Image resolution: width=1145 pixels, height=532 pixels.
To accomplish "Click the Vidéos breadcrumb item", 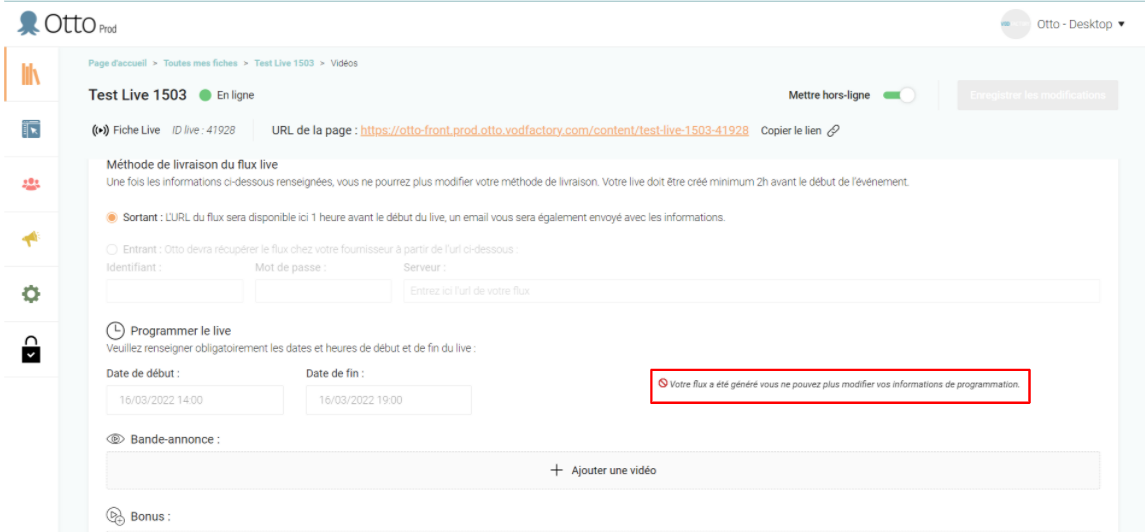I will pyautogui.click(x=344, y=63).
